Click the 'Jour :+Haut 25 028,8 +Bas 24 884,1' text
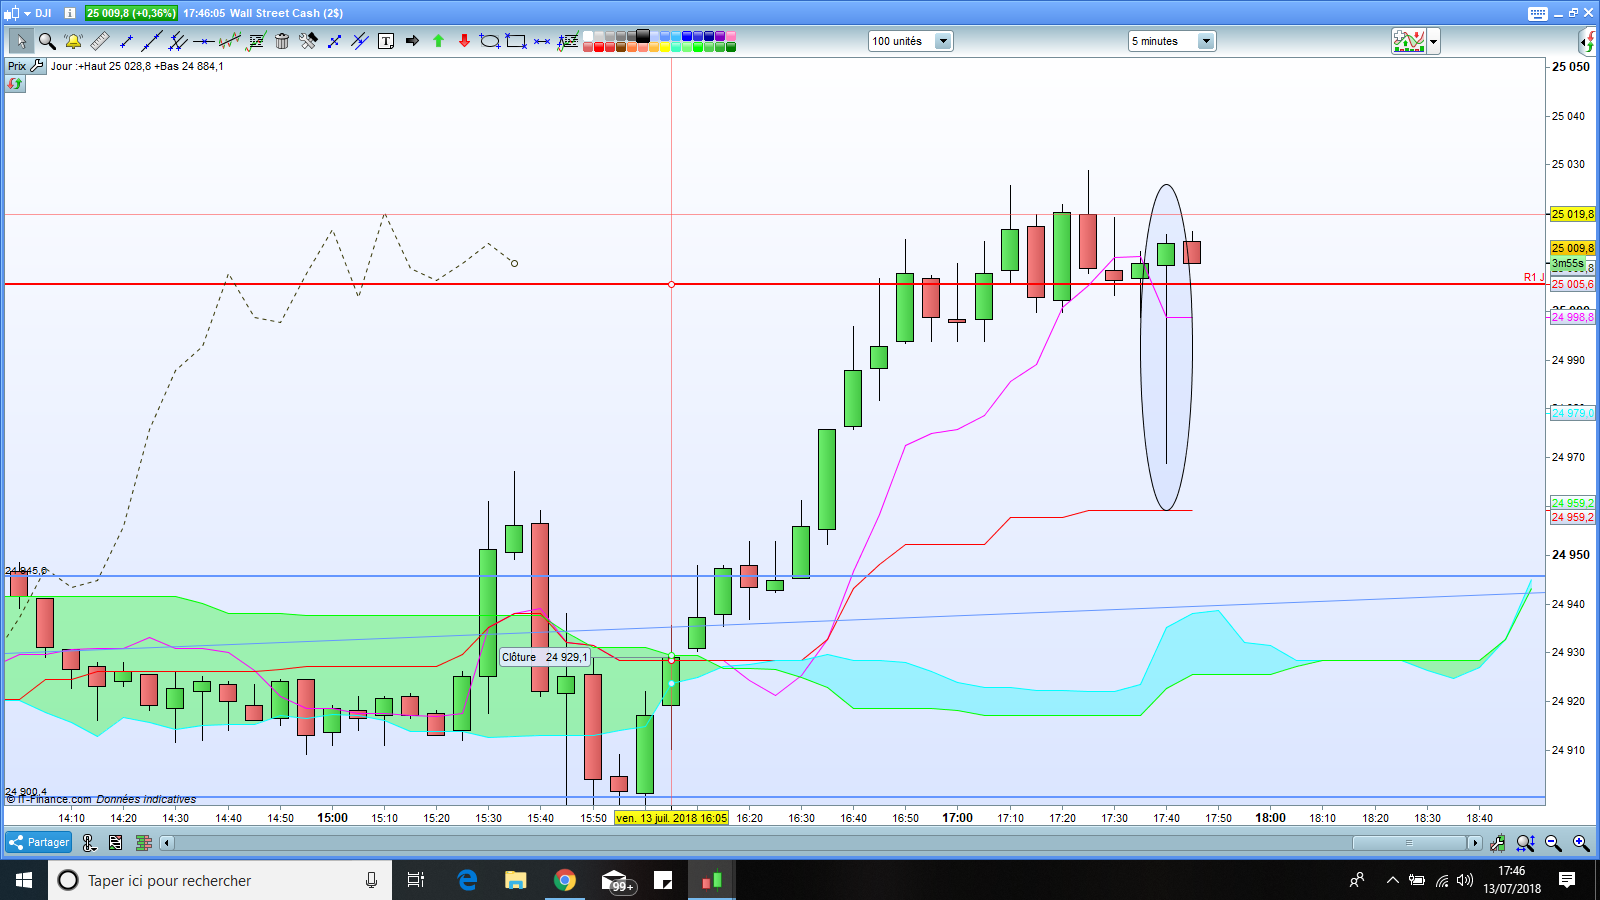The height and width of the screenshot is (900, 1600). click(x=137, y=66)
